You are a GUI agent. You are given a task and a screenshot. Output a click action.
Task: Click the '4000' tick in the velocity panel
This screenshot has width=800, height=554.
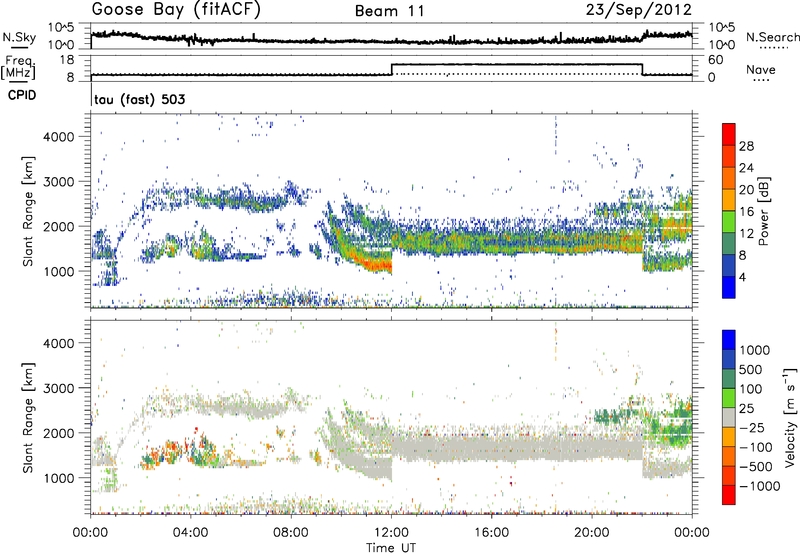[x=59, y=343]
